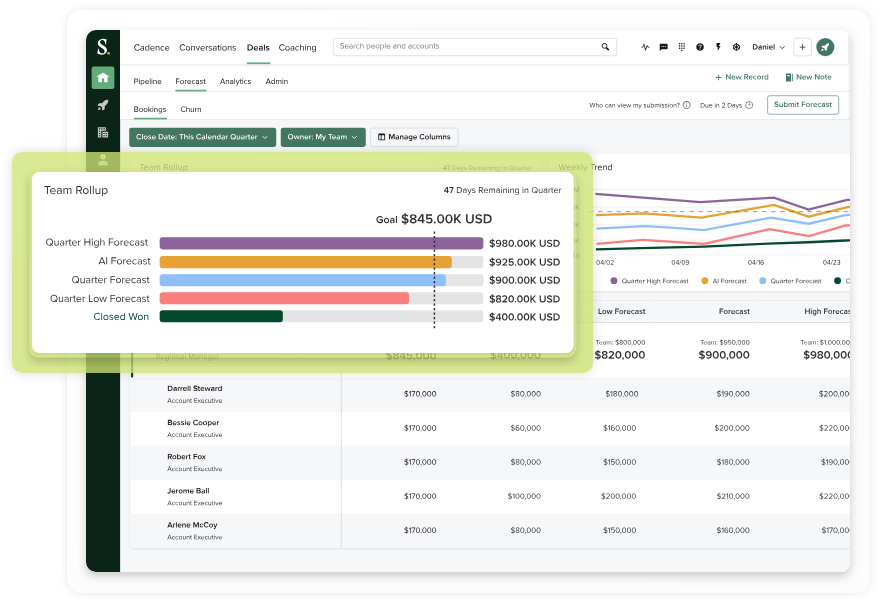Viewport: 880px width, 603px height.
Task: Select Bessie Cooper row name
Action: tap(193, 423)
